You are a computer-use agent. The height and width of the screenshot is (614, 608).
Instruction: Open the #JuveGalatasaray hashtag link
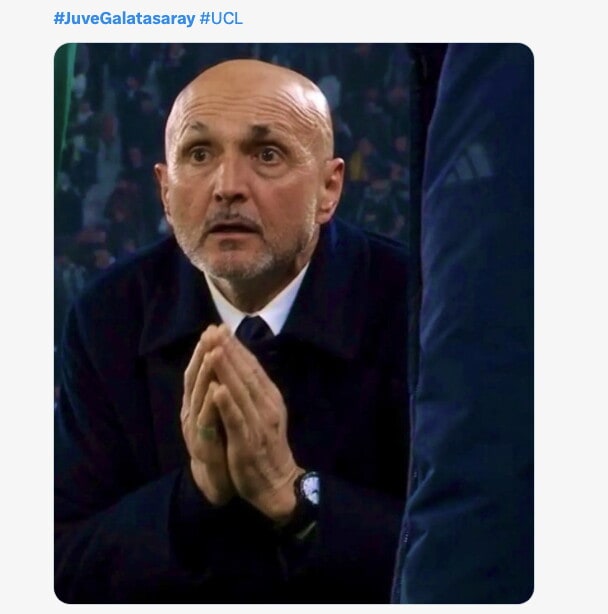[124, 18]
